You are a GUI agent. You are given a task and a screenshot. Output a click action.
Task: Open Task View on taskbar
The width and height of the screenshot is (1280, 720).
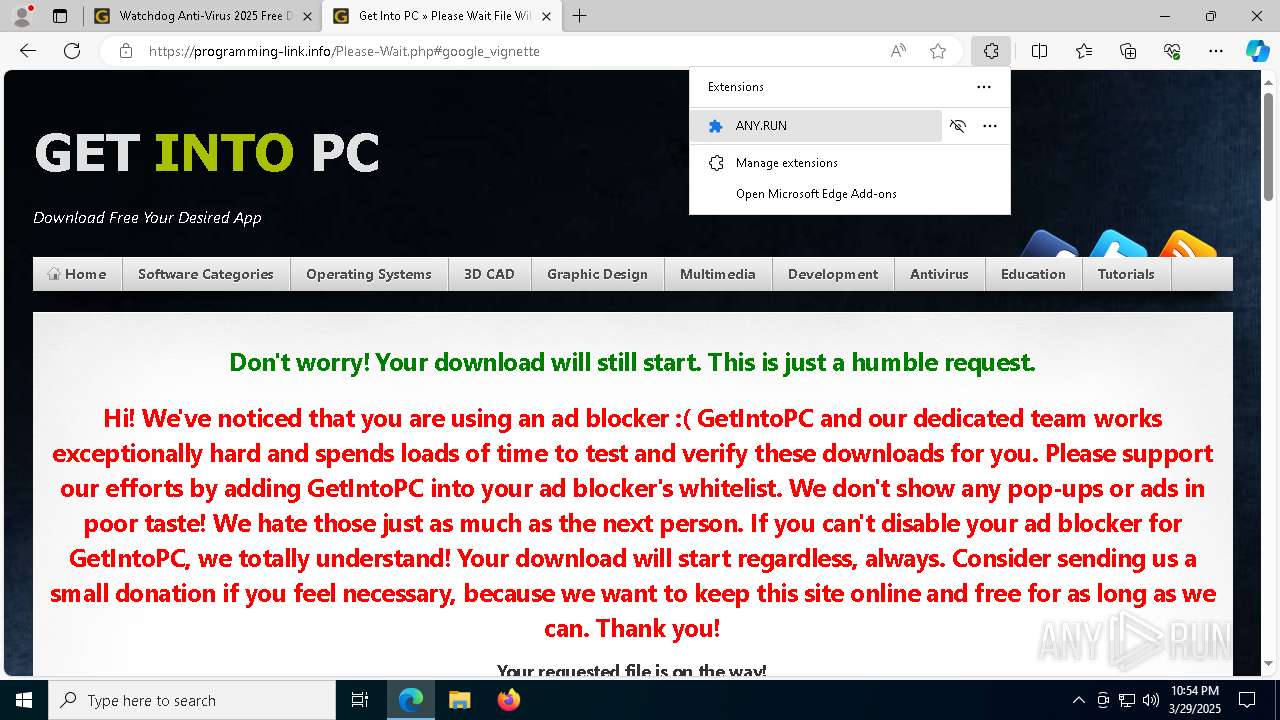360,700
